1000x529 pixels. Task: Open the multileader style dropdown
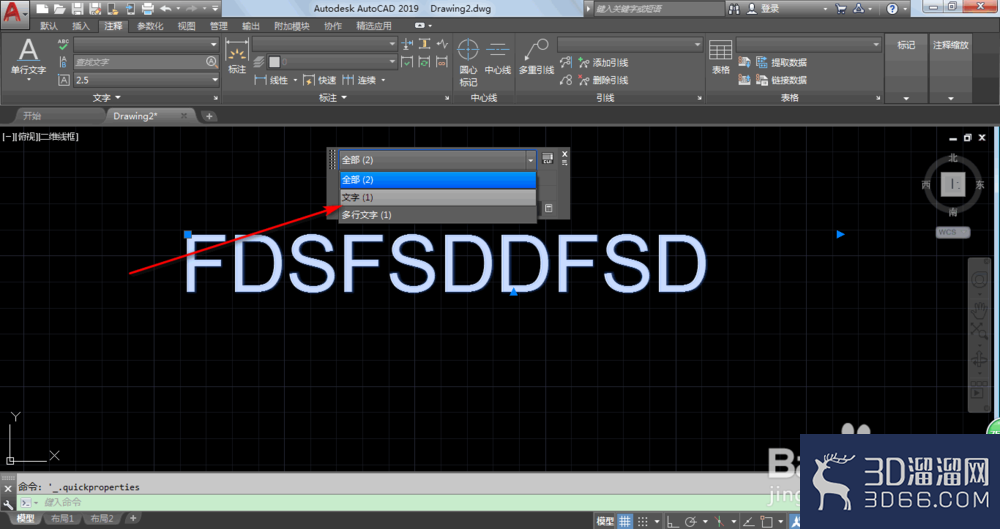pyautogui.click(x=629, y=44)
